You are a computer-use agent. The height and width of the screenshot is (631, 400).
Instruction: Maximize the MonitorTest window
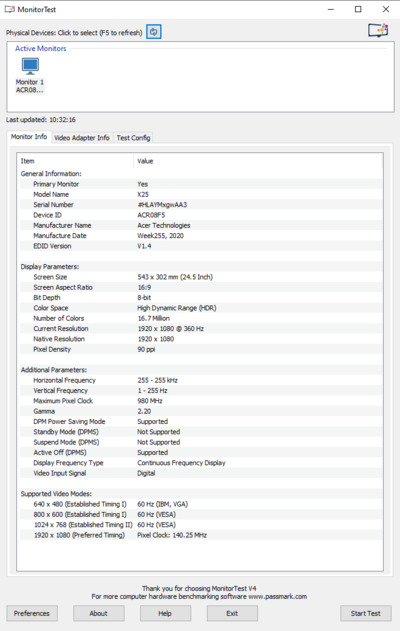pyautogui.click(x=358, y=9)
